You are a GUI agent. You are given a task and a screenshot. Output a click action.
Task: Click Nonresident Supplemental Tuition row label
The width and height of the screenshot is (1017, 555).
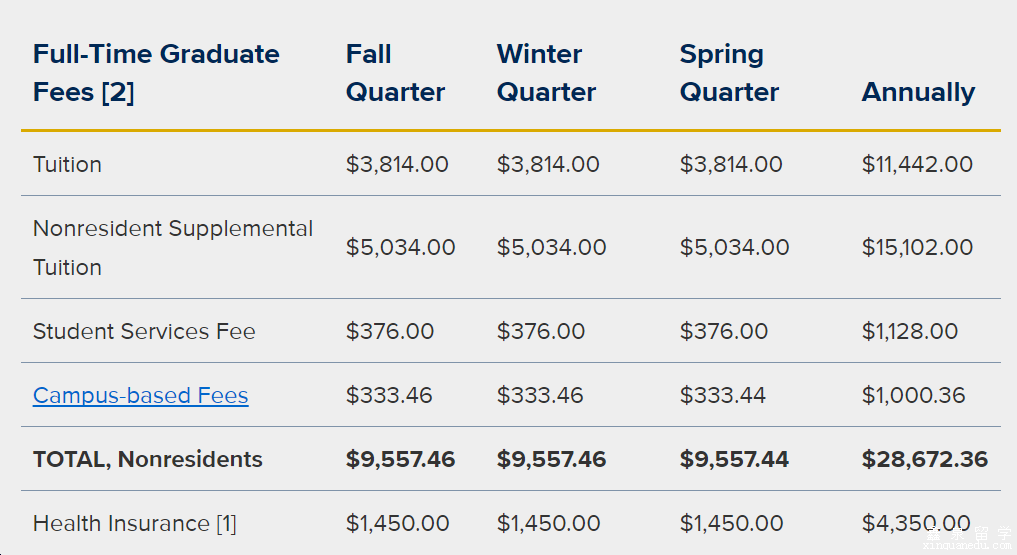click(173, 248)
